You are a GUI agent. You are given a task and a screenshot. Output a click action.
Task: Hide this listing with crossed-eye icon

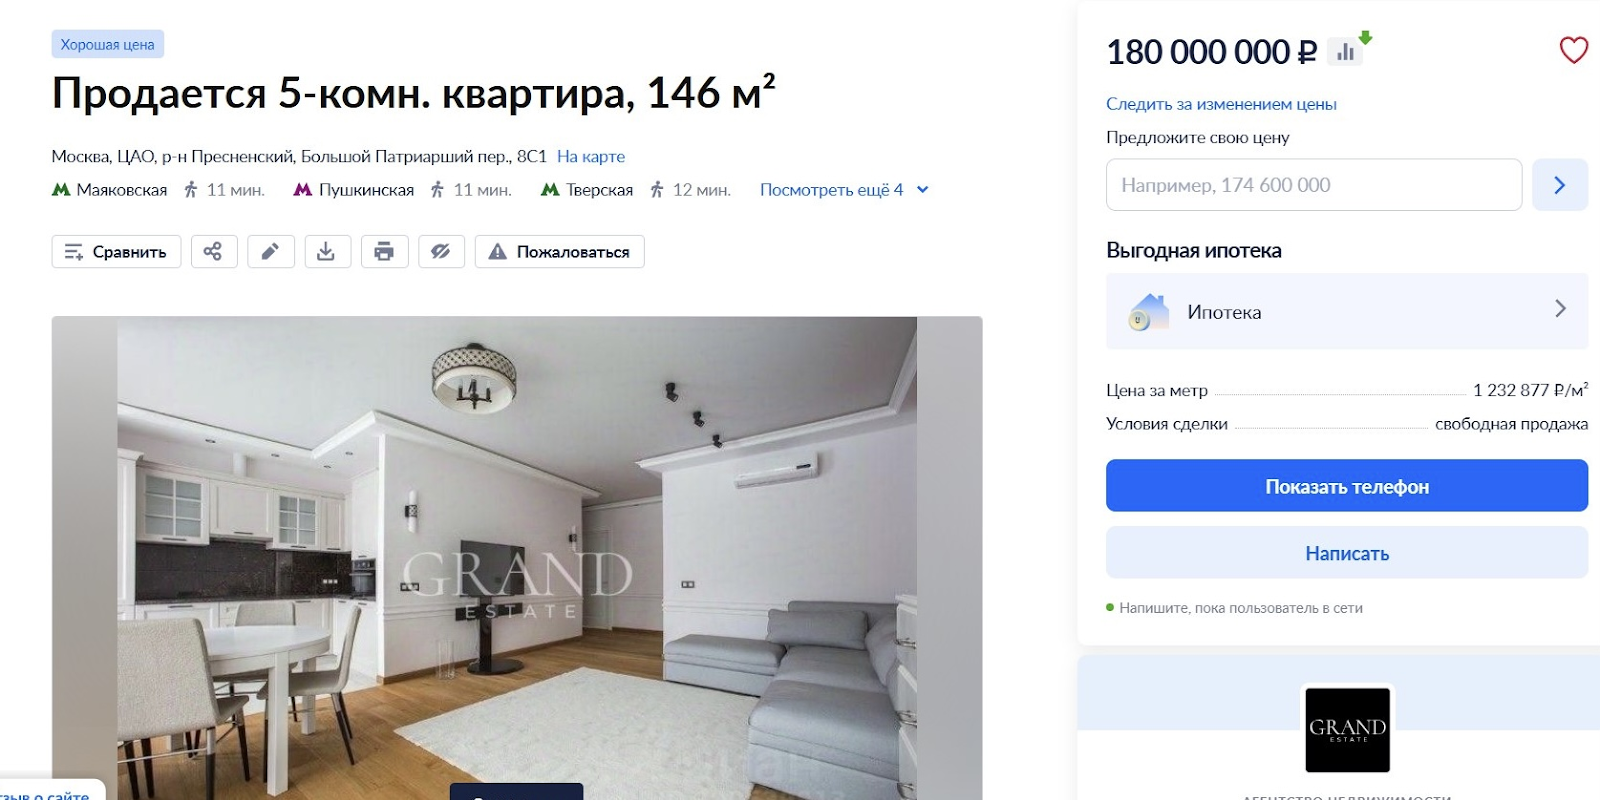click(441, 252)
